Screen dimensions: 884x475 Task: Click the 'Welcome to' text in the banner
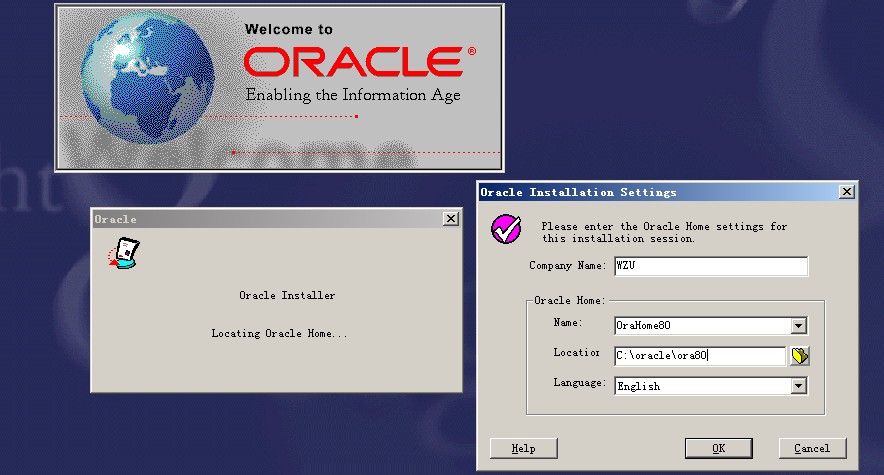[289, 29]
